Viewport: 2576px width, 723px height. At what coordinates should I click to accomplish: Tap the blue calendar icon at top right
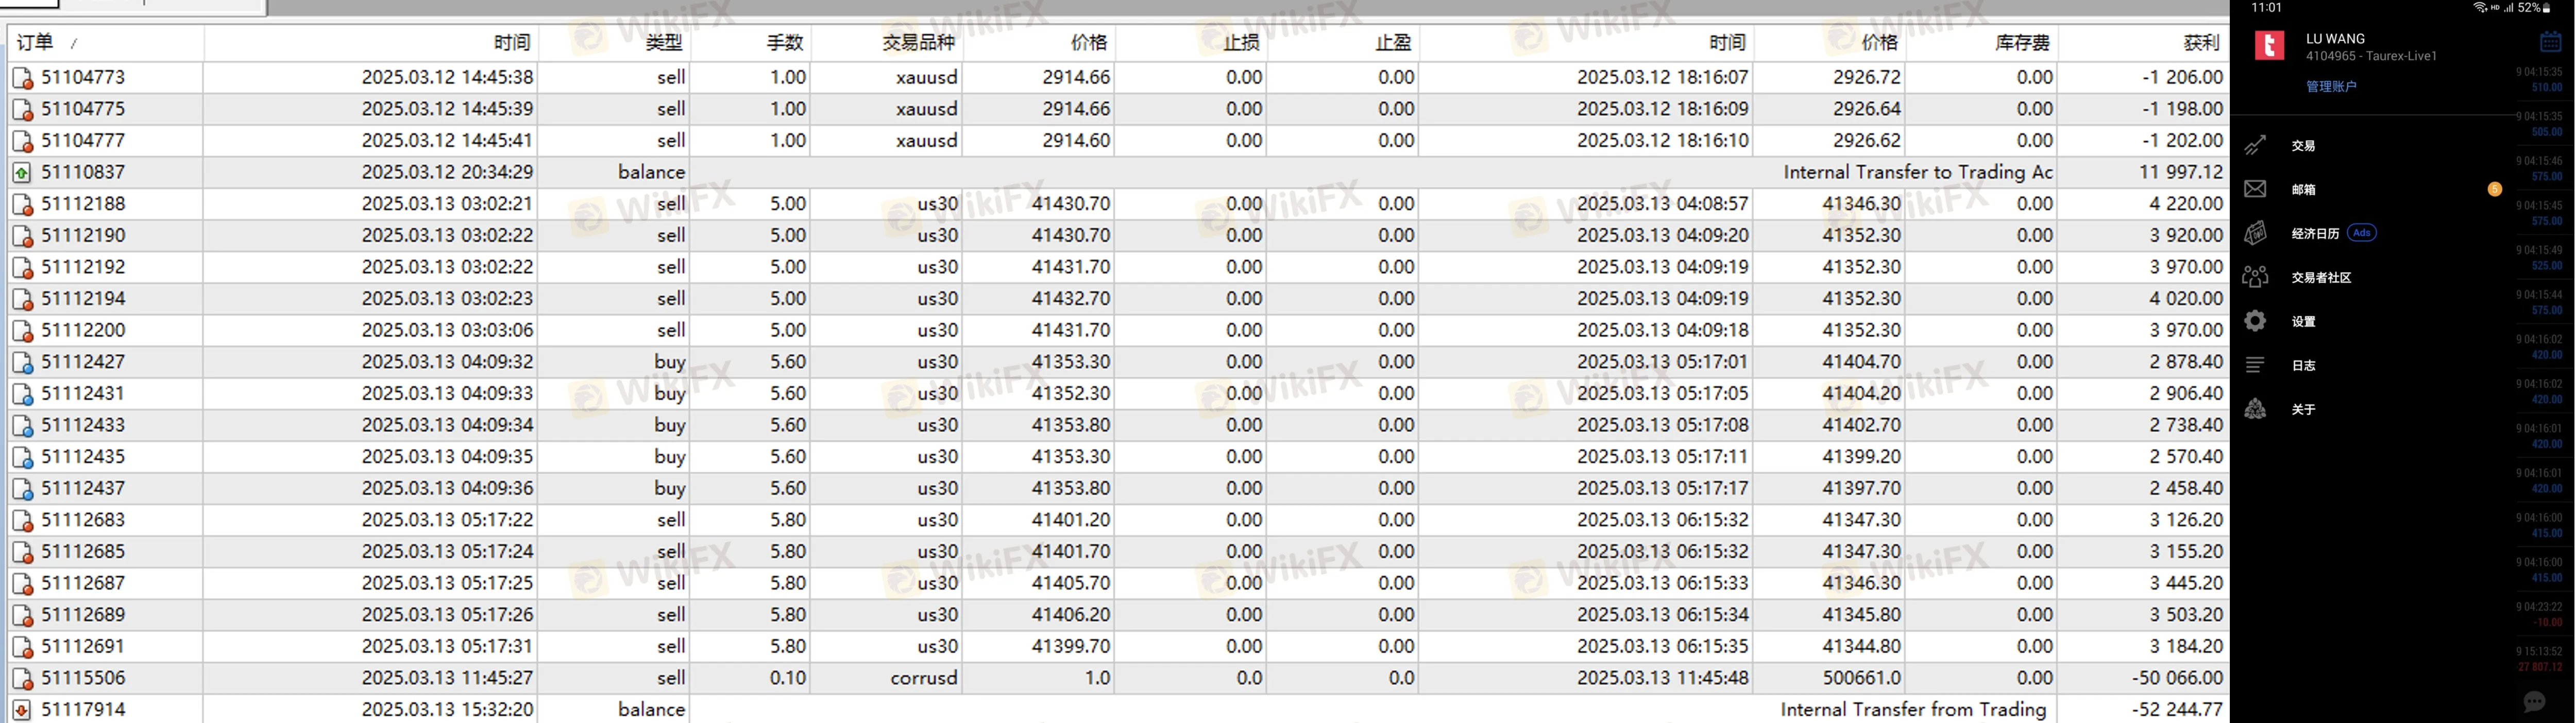click(2550, 41)
